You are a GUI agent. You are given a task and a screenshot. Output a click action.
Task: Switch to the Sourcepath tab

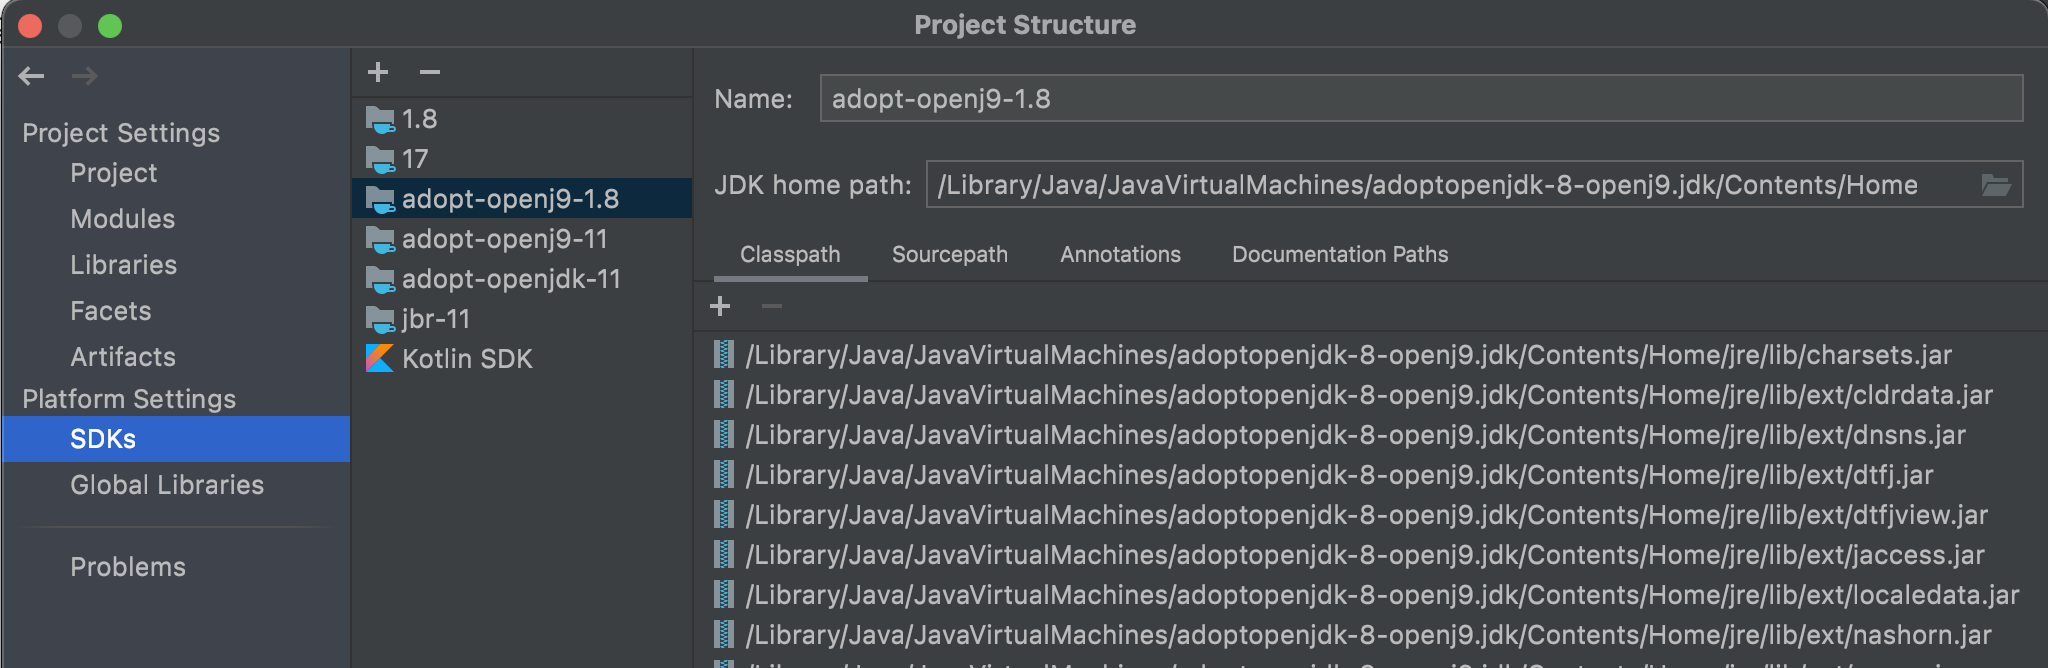coord(950,255)
